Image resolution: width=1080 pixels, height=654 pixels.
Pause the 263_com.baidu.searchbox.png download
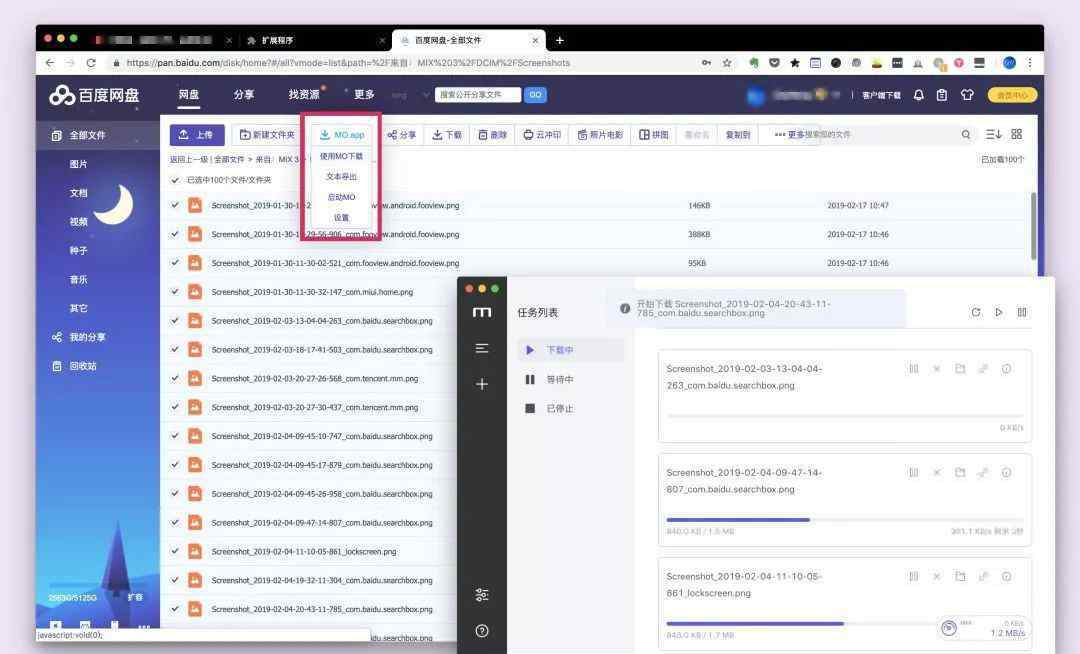coord(914,369)
